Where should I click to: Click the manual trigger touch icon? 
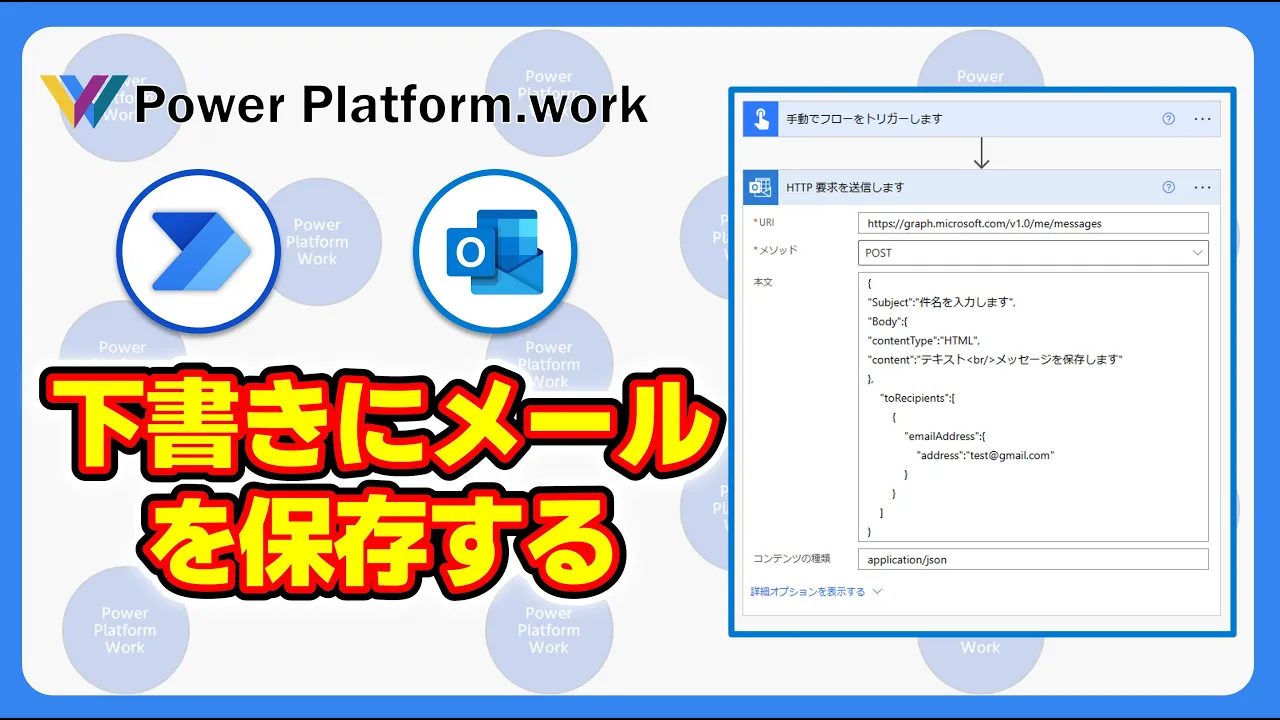point(761,119)
